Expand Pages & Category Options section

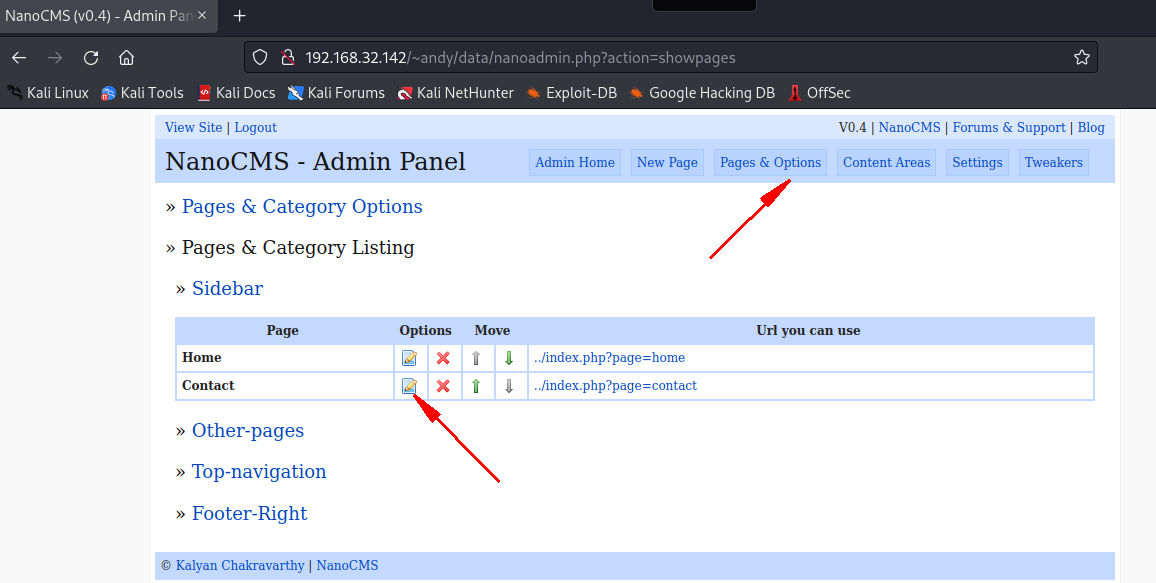click(x=302, y=206)
